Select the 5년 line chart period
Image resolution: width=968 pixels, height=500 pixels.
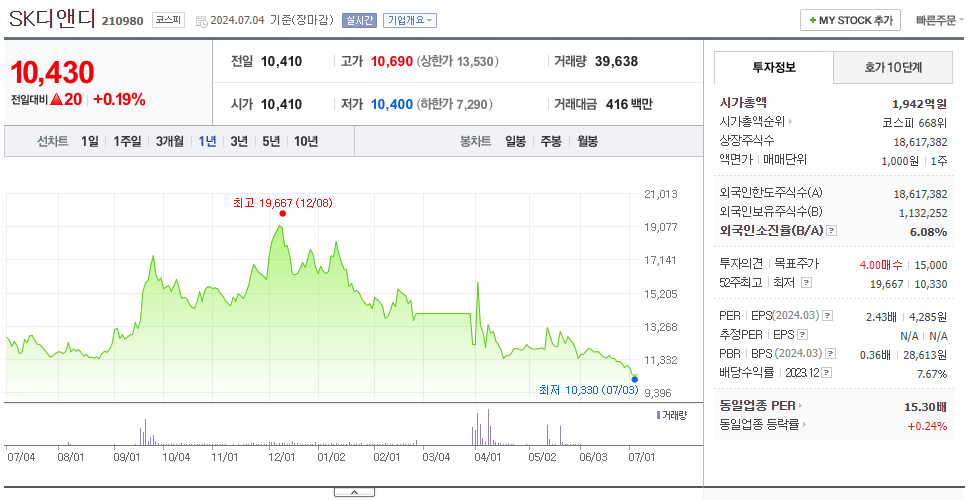[271, 141]
